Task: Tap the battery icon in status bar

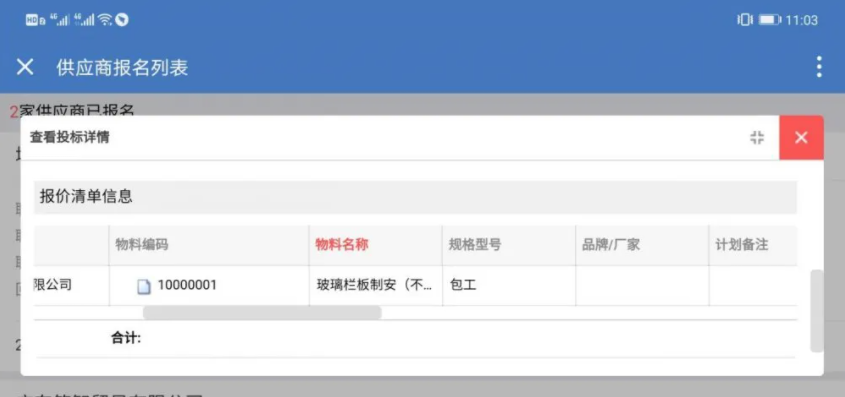Action: point(770,20)
